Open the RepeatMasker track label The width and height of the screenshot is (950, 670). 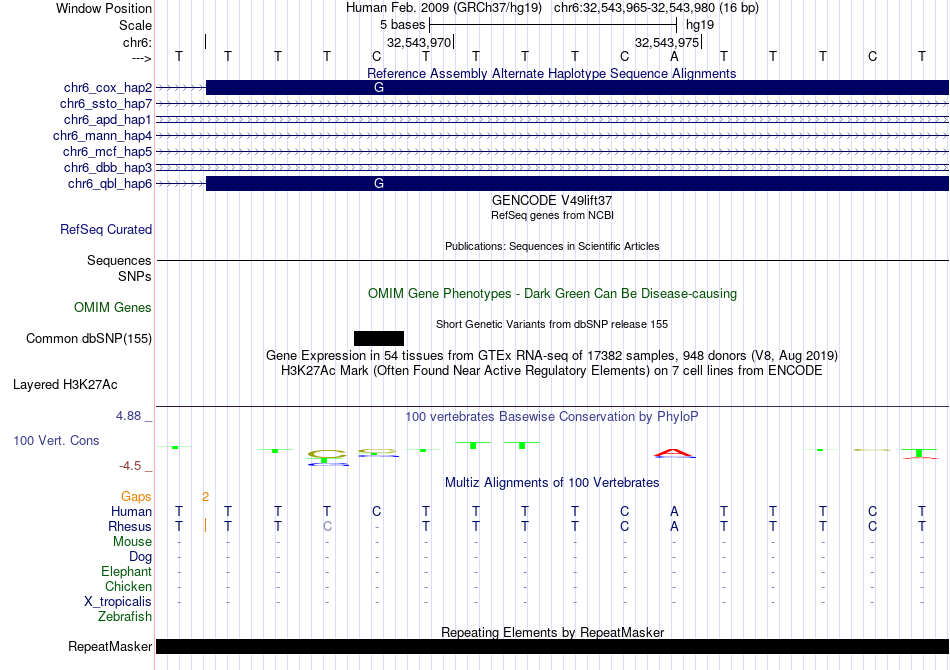(x=110, y=647)
